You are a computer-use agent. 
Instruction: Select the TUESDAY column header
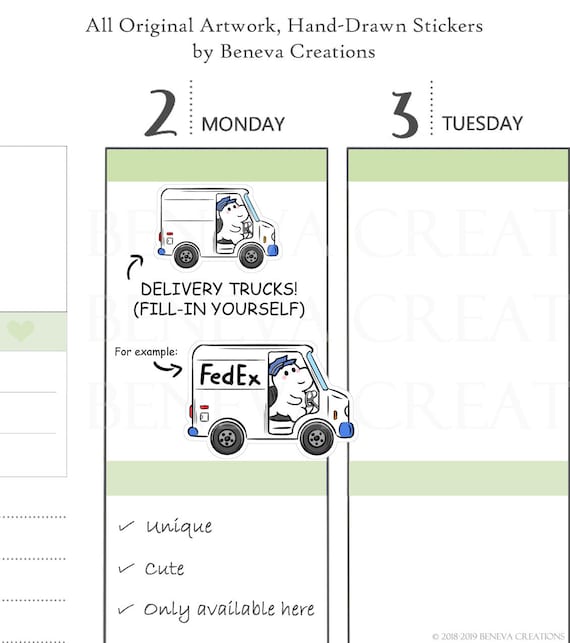pyautogui.click(x=482, y=123)
